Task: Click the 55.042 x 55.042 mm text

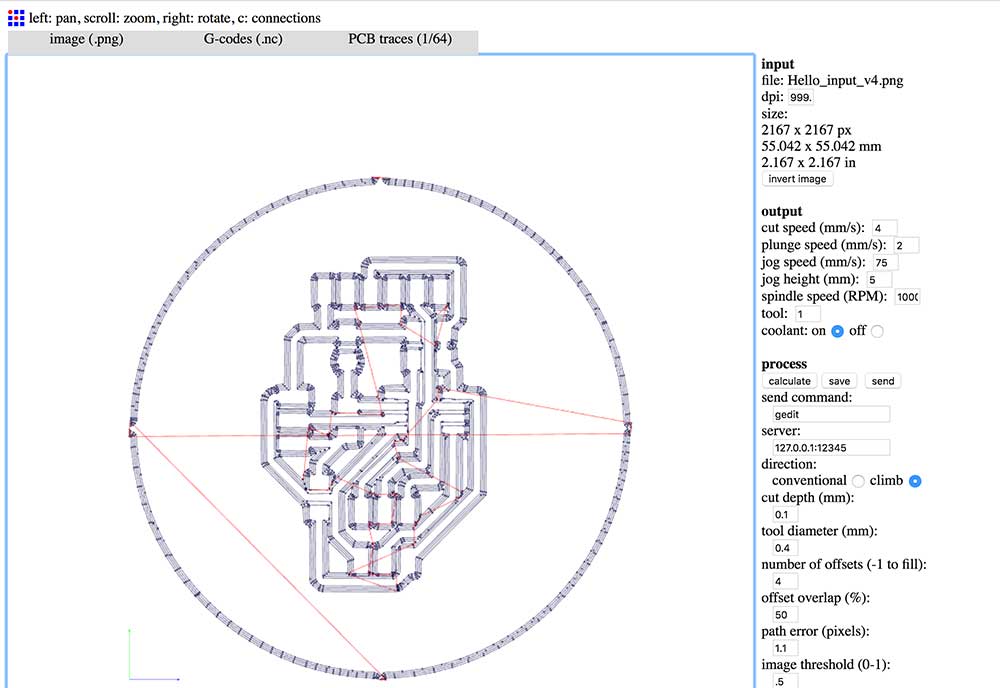Action: 821,147
